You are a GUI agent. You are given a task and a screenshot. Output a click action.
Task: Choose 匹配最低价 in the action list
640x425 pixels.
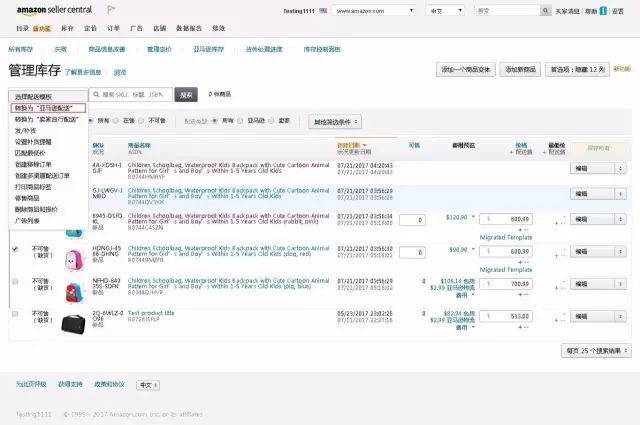coord(30,153)
